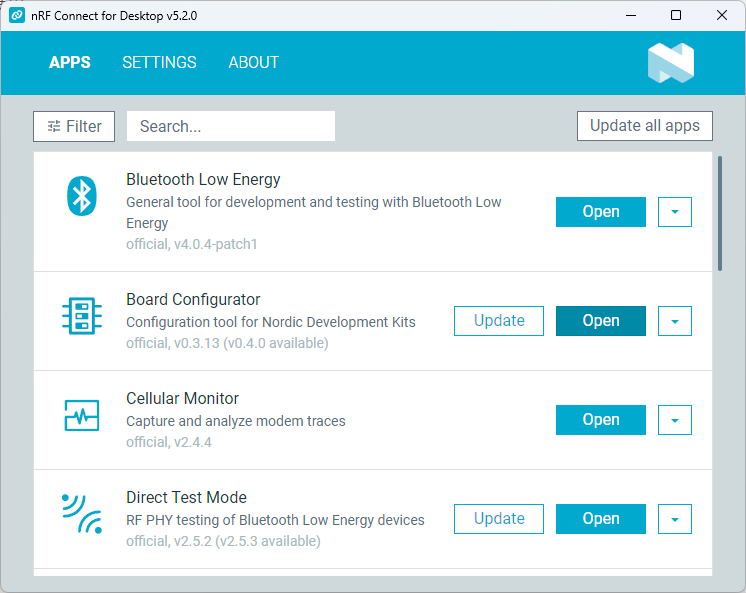The image size is (746, 593).
Task: Update the Board Configurator app
Action: [499, 321]
